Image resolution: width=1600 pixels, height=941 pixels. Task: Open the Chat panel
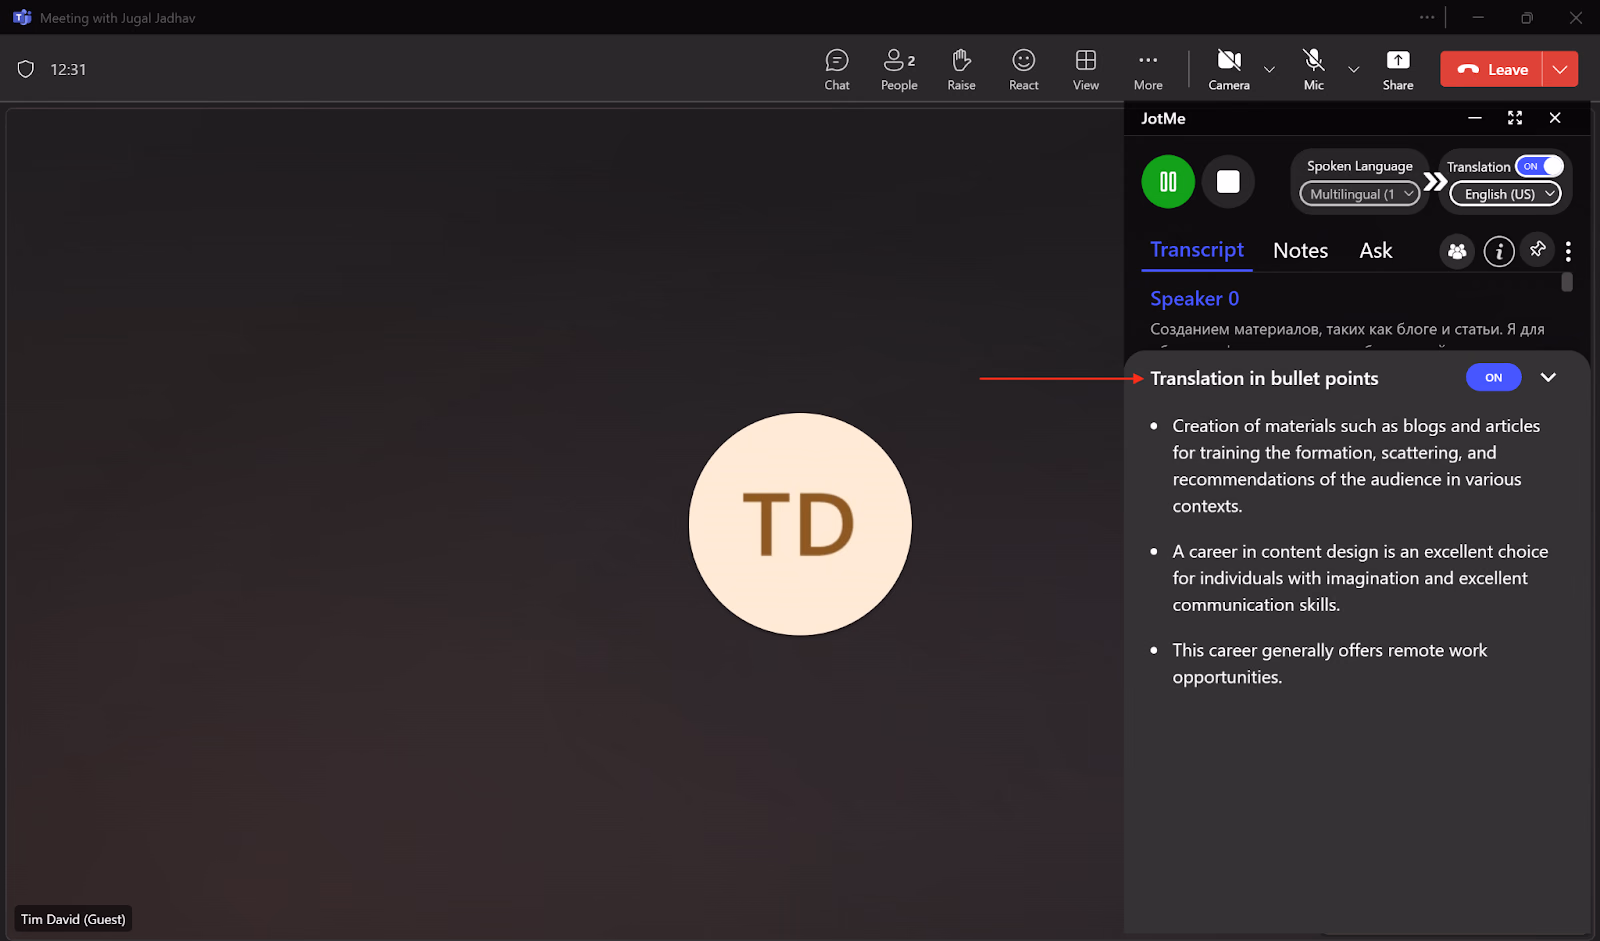837,70
